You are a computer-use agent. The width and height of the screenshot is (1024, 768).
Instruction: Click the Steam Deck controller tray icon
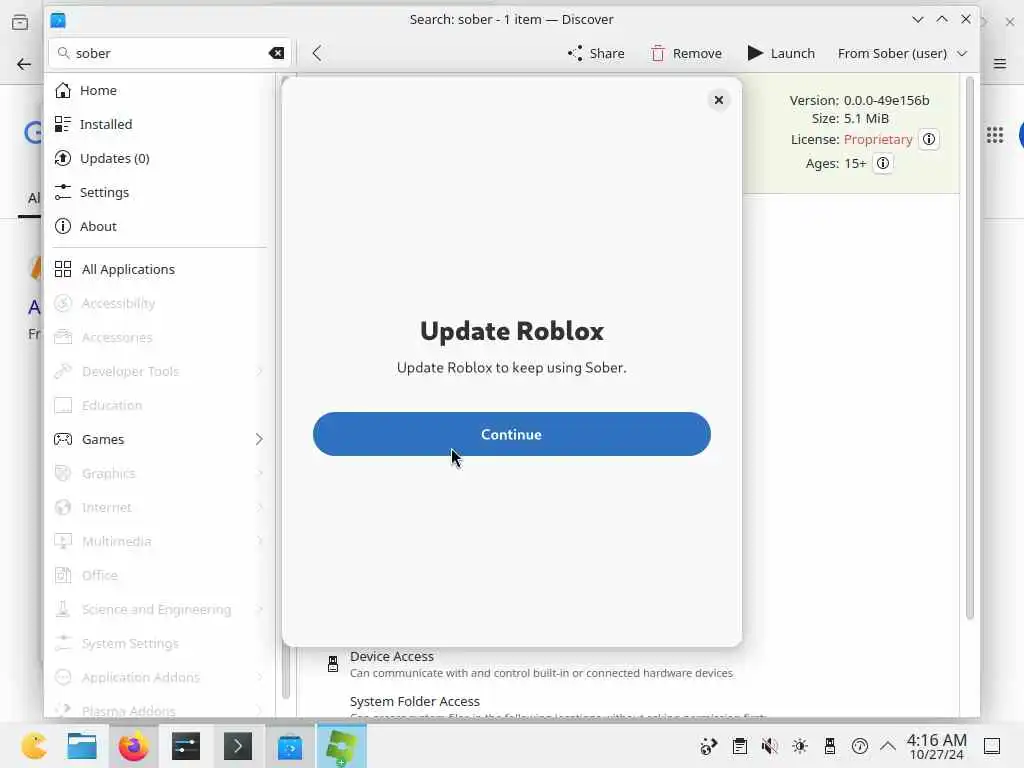click(709, 746)
